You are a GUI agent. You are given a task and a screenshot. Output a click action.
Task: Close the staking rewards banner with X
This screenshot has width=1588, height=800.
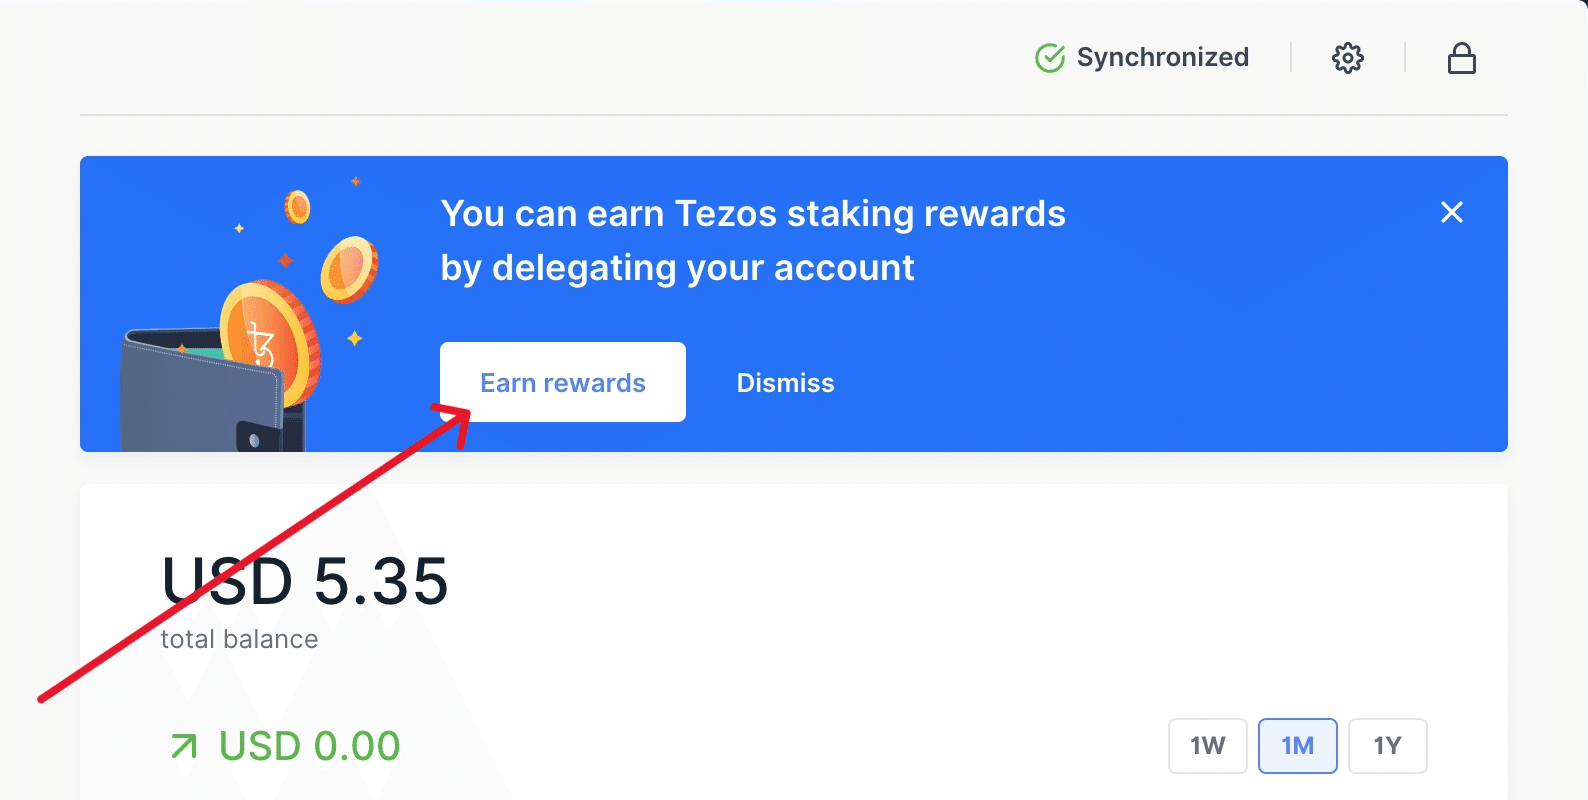point(1451,212)
